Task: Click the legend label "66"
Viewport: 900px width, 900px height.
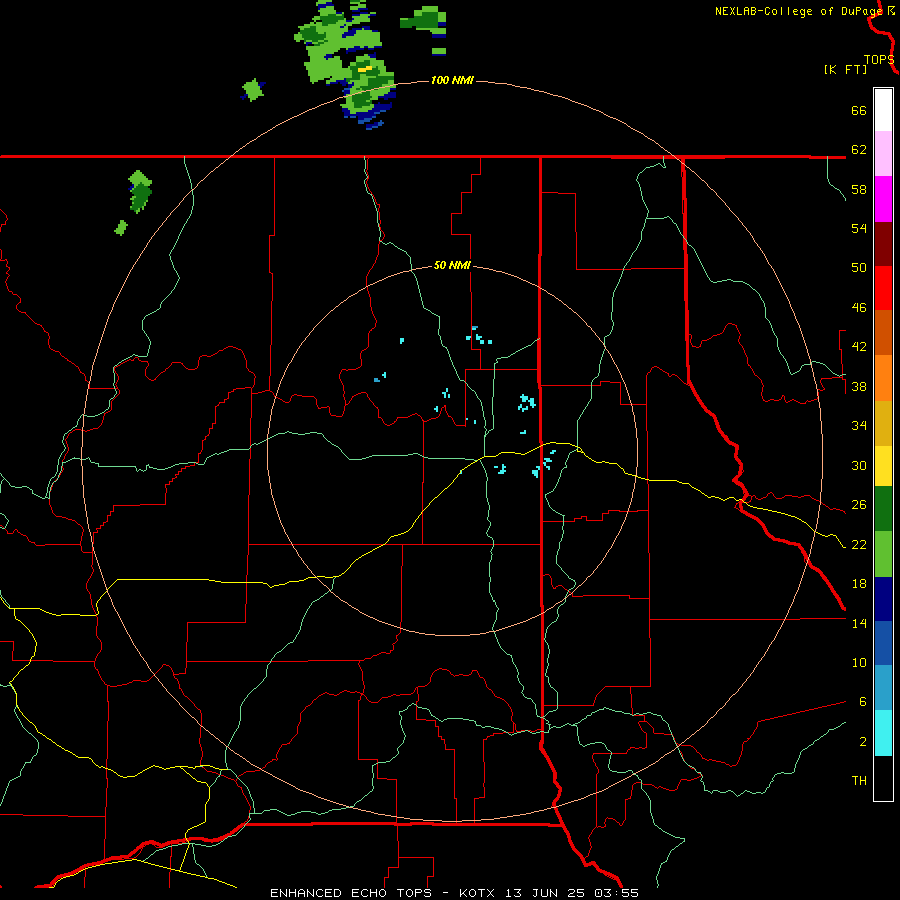Action: pos(859,110)
